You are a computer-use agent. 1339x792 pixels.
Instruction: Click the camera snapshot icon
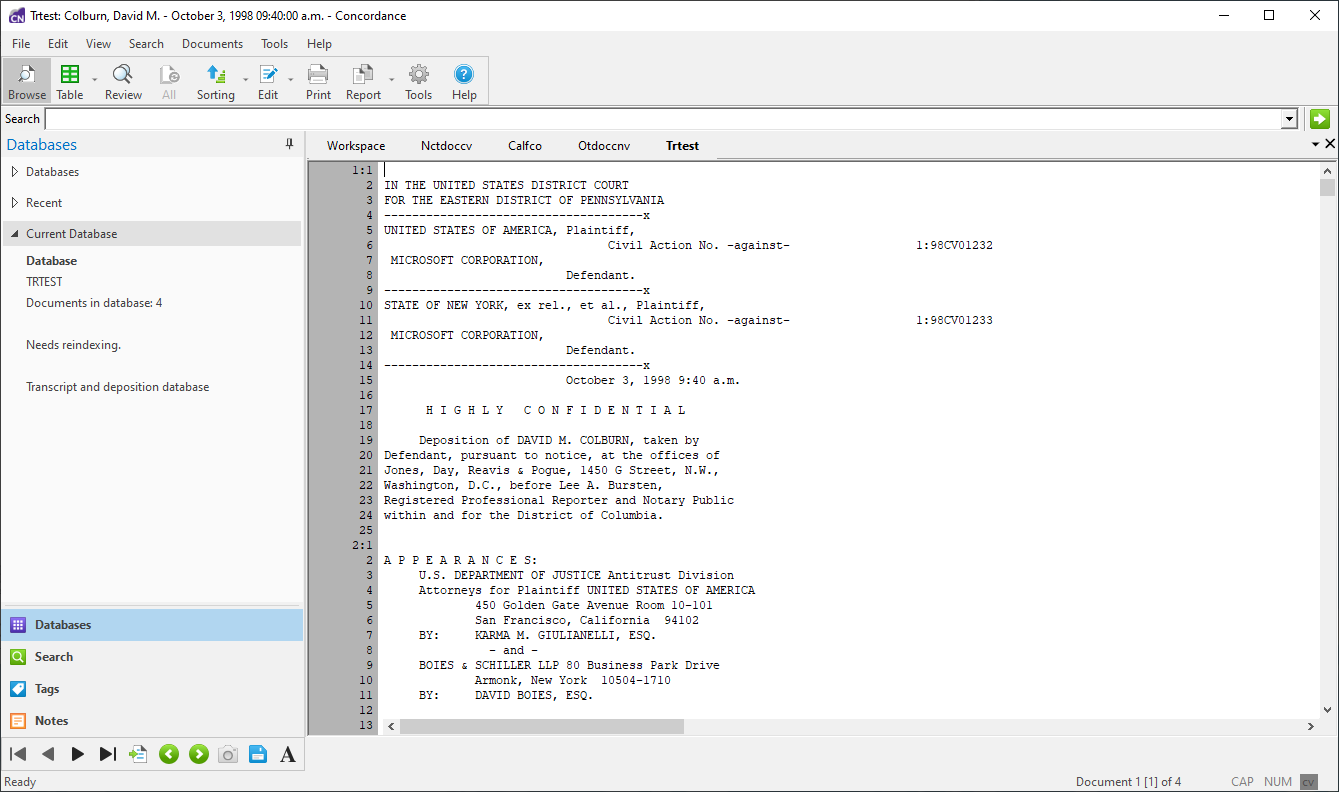pos(228,754)
